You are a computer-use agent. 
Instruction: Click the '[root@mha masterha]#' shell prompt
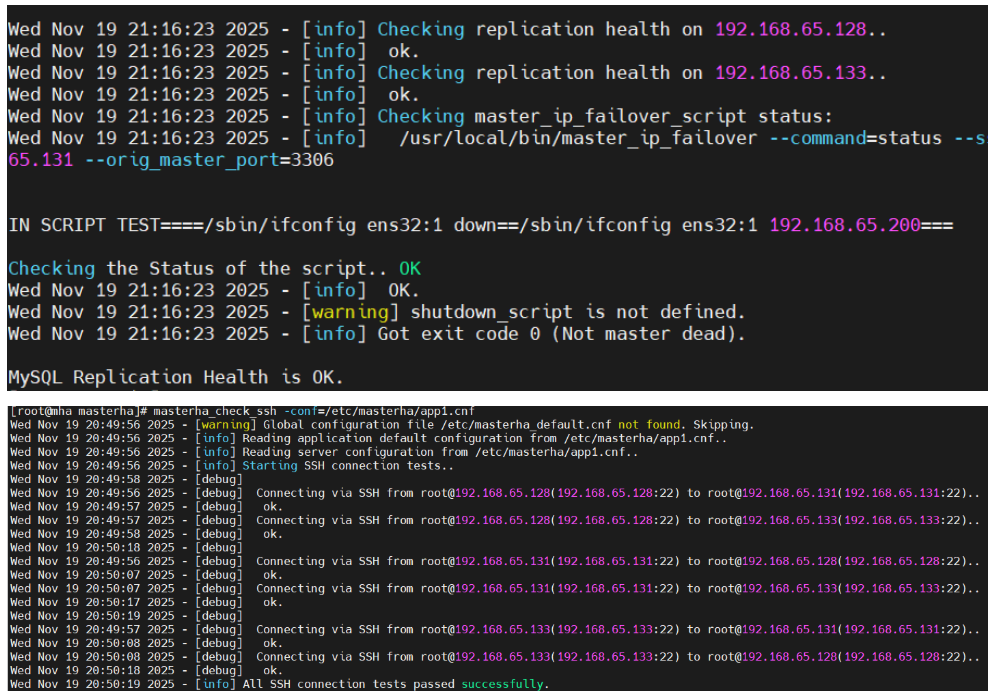click(x=78, y=411)
